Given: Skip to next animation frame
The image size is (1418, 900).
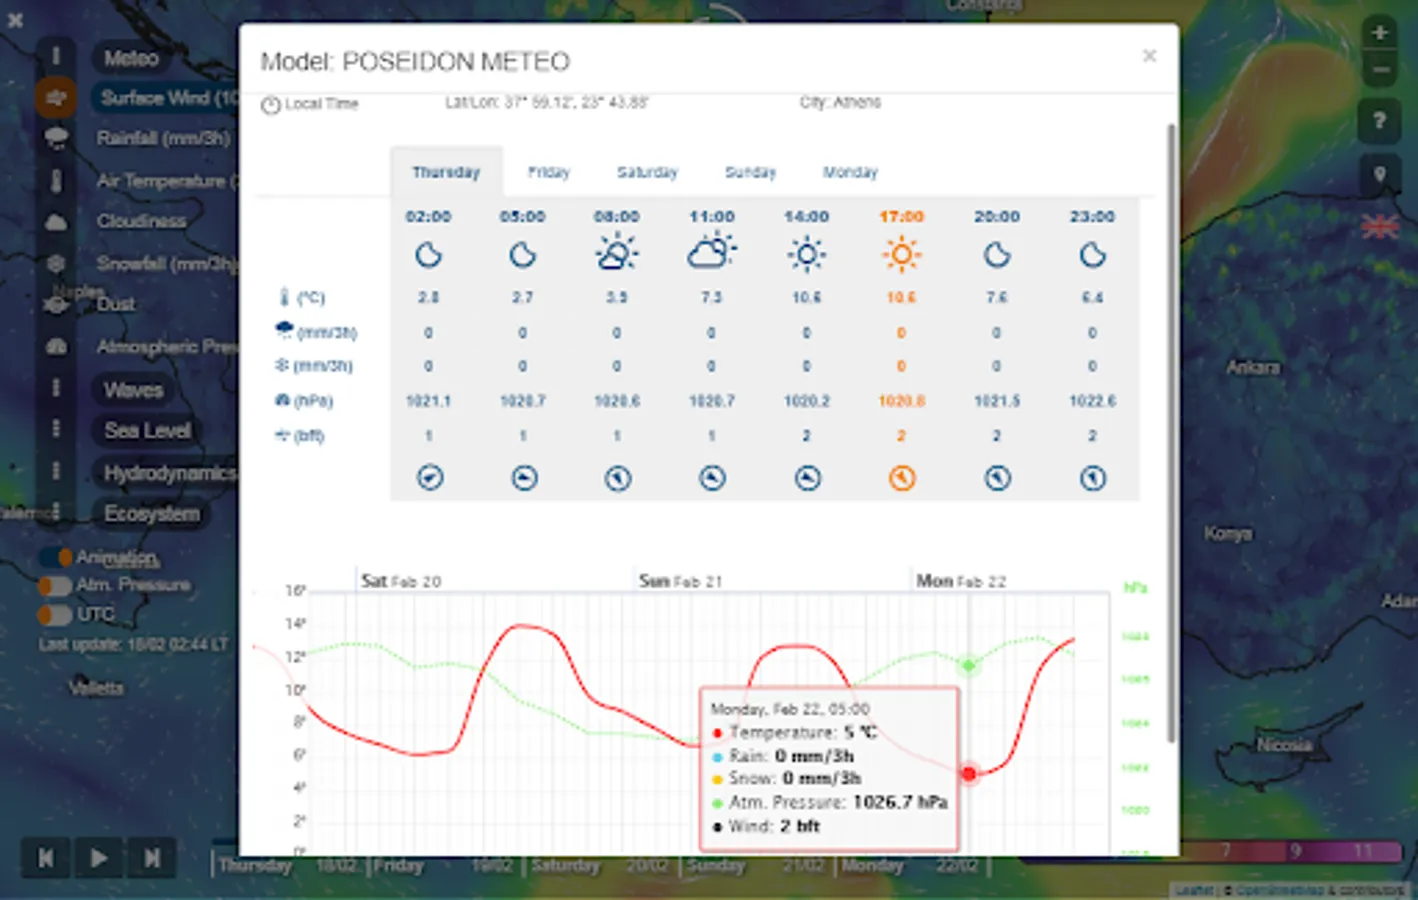Looking at the screenshot, I should (x=152, y=858).
